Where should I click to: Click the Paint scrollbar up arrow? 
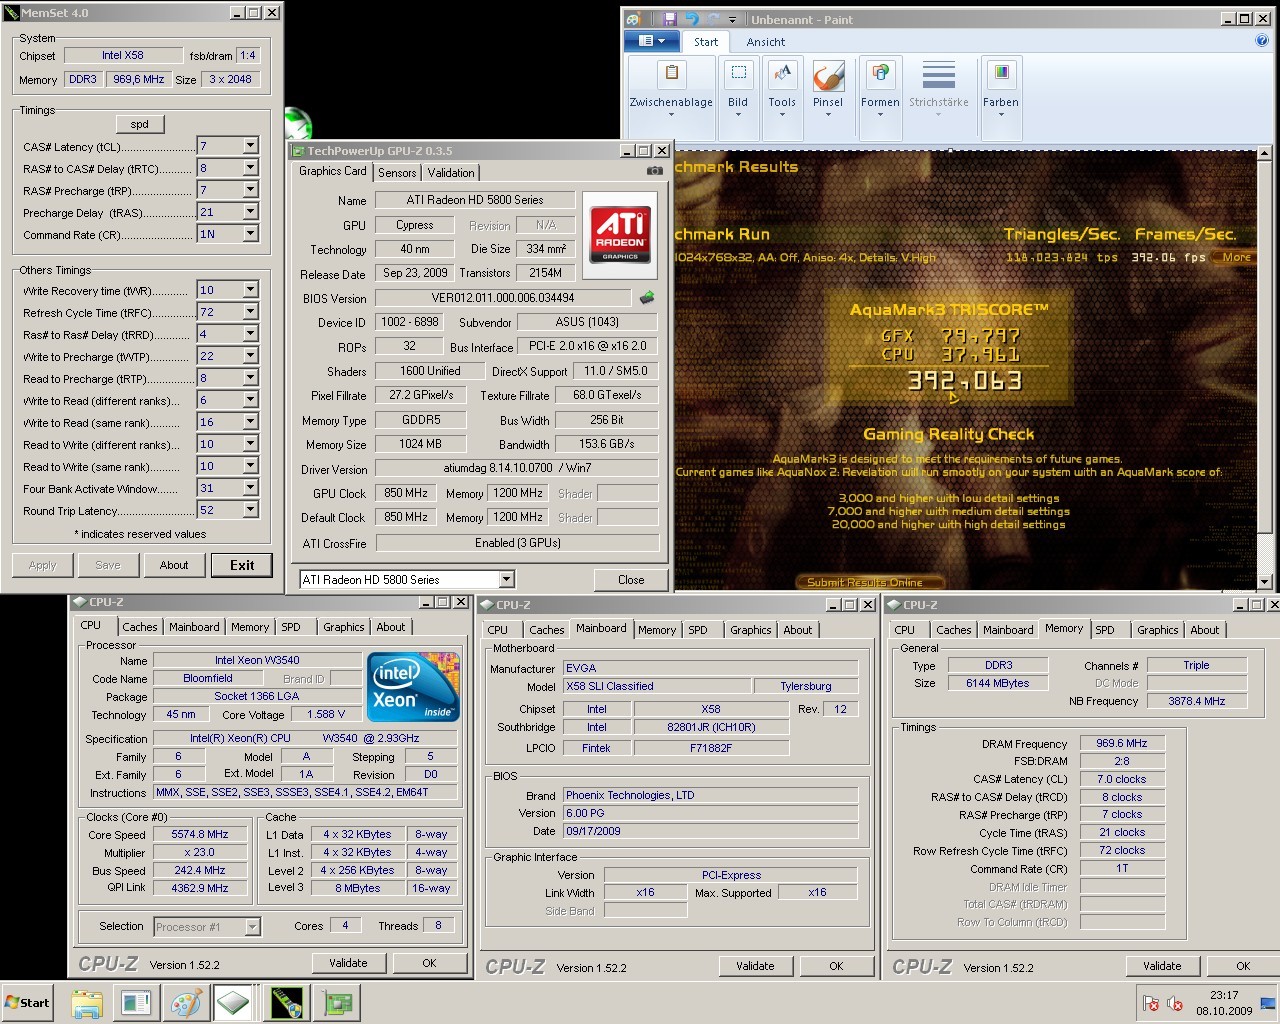point(1264,154)
